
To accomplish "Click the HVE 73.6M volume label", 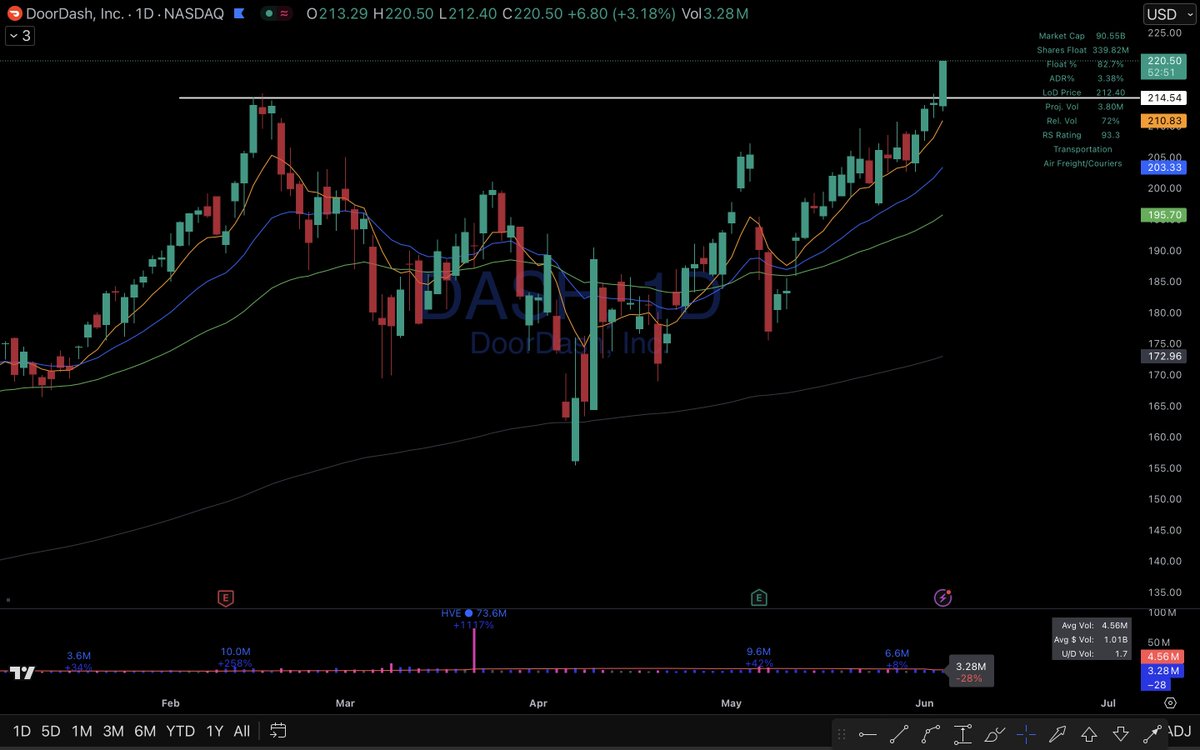I will [475, 613].
